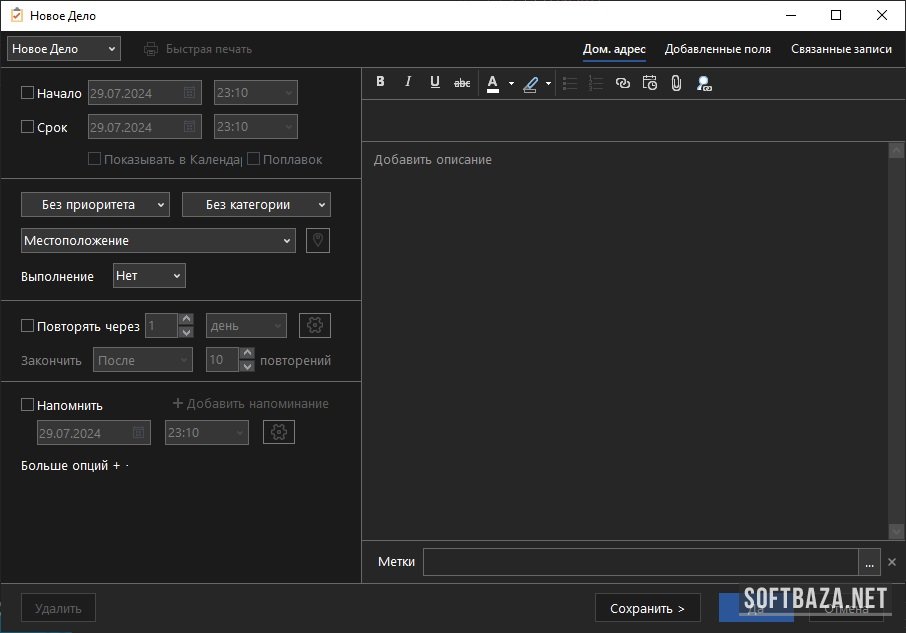This screenshot has height=633, width=906.
Task: Switch to the Добавленные поля tab
Action: point(717,49)
